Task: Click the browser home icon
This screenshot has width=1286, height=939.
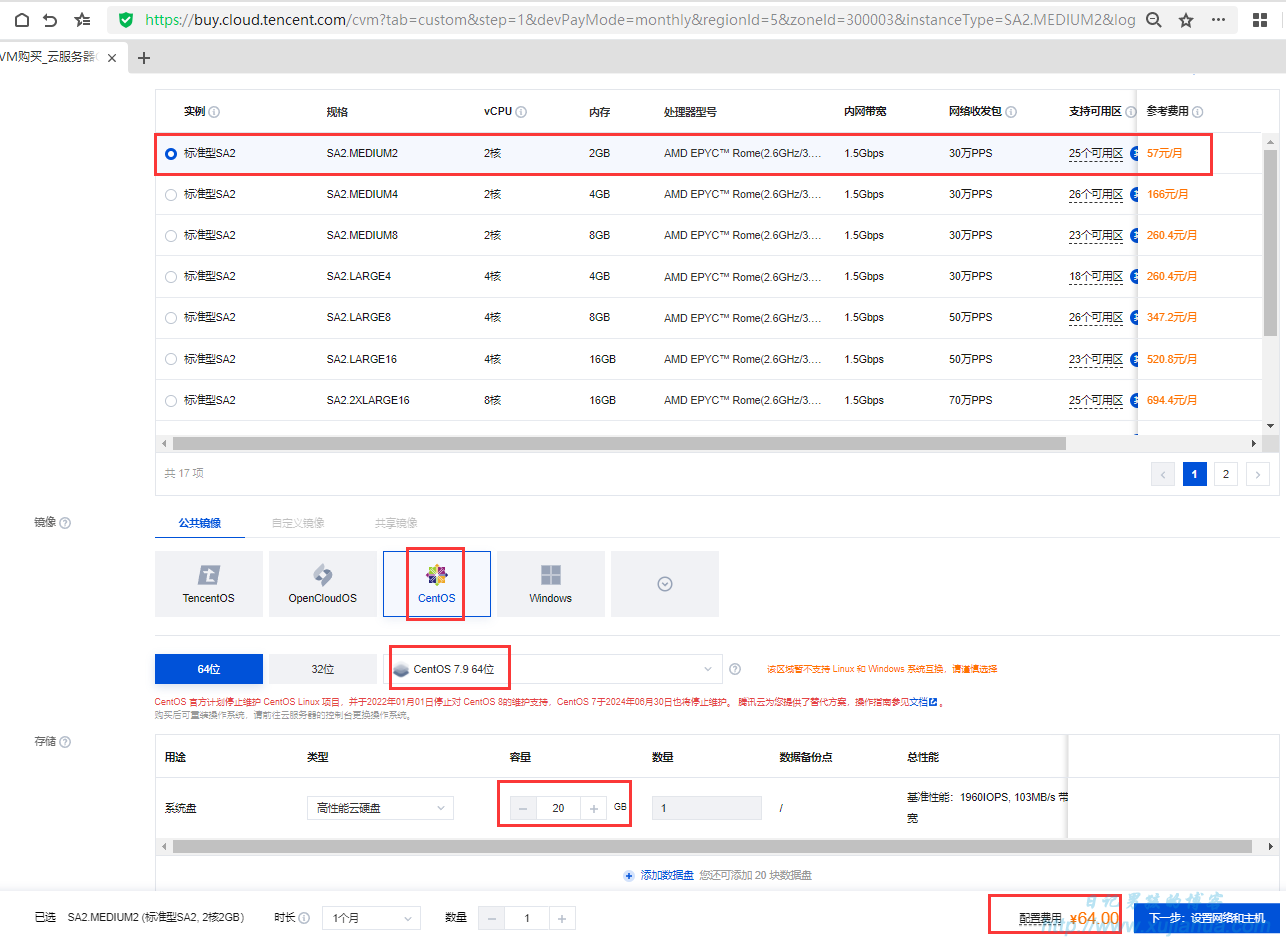Action: 21,19
